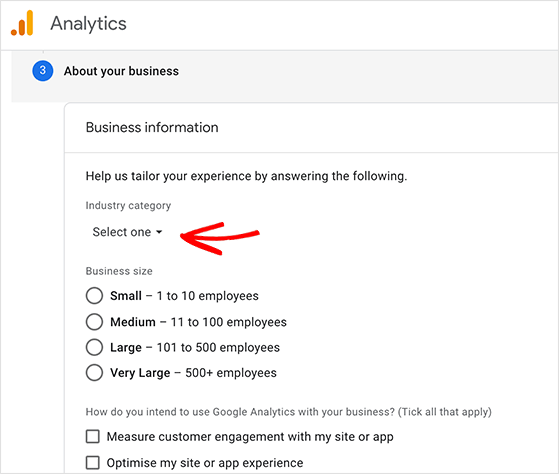Open the Industry category Select one dropdown
Image resolution: width=559 pixels, height=474 pixels.
pyautogui.click(x=127, y=232)
